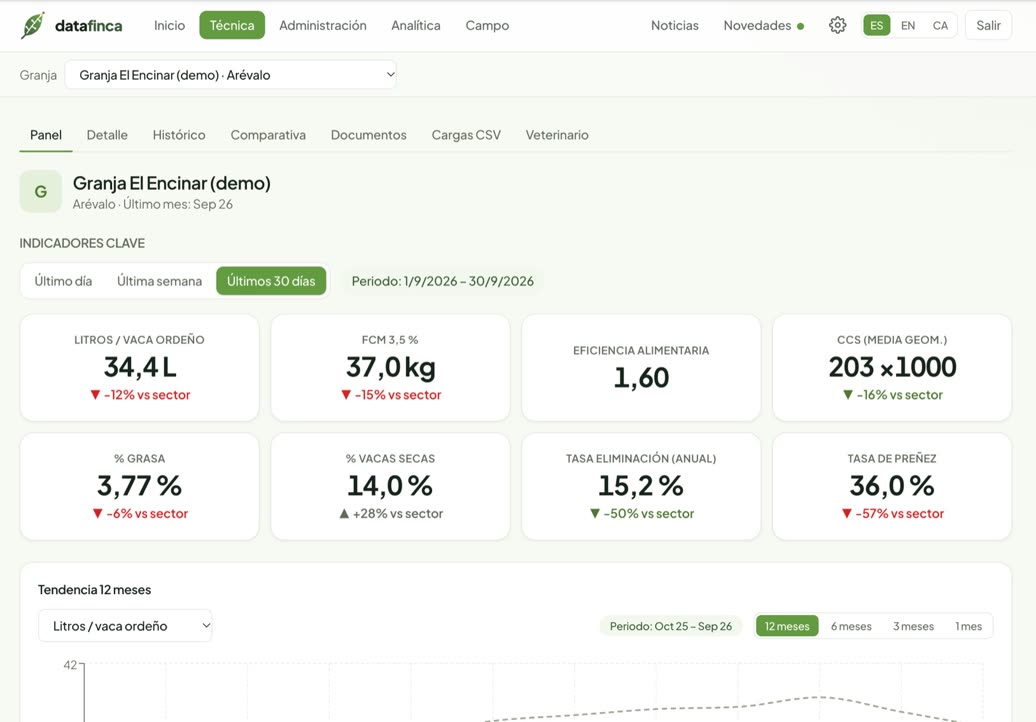Click the % Grasa 3,77 % card
Screen dimensions: 1036x722
[139, 486]
